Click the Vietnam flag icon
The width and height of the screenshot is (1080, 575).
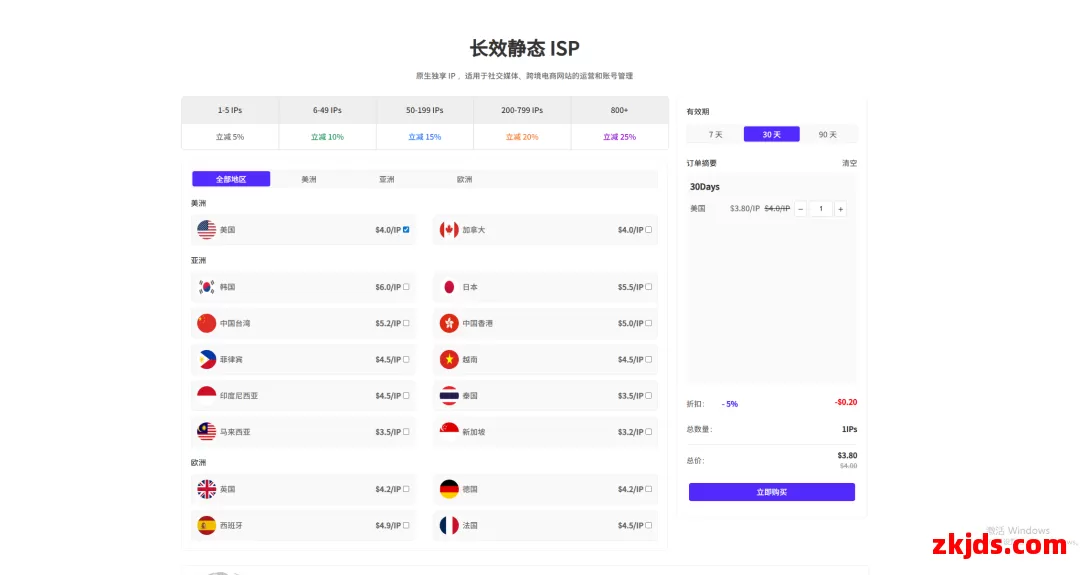[449, 359]
